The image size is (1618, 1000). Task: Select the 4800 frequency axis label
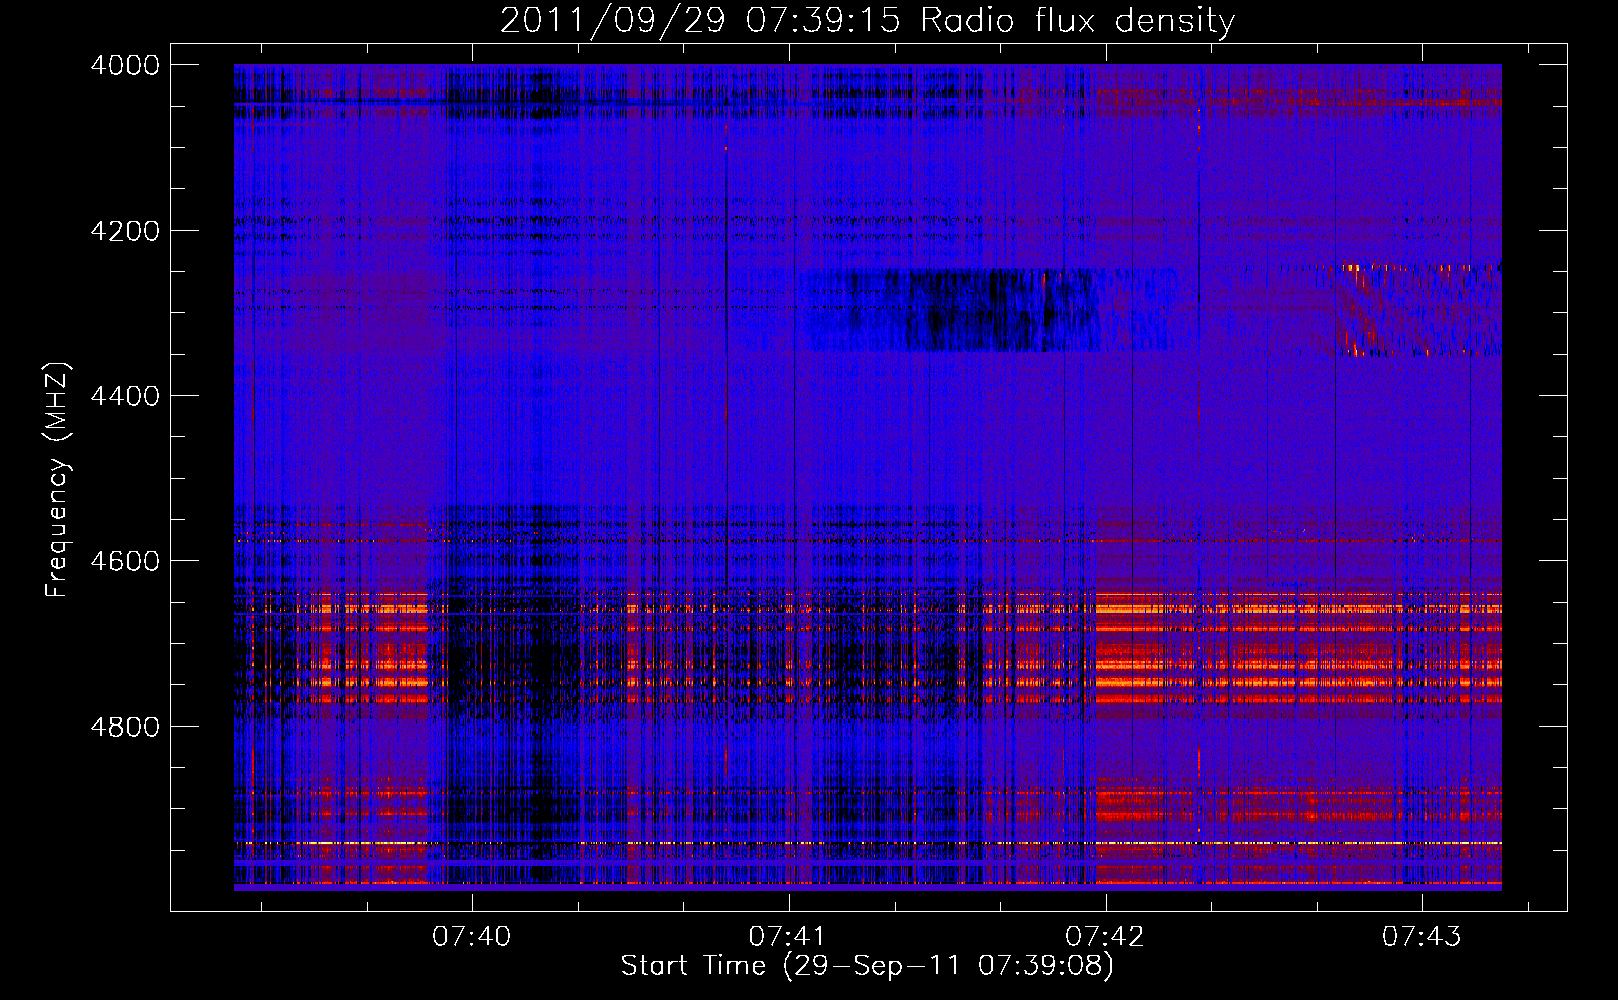[125, 726]
